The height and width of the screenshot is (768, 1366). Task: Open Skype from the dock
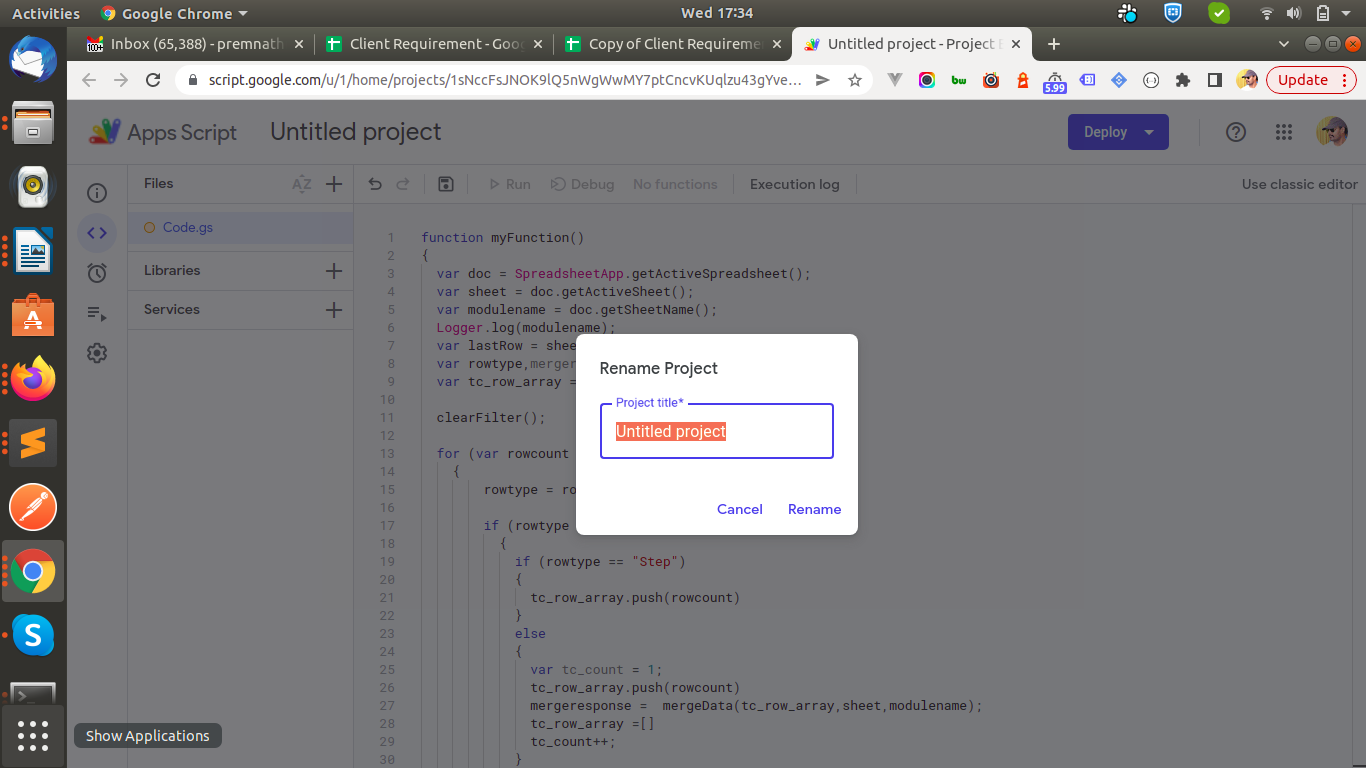(33, 635)
